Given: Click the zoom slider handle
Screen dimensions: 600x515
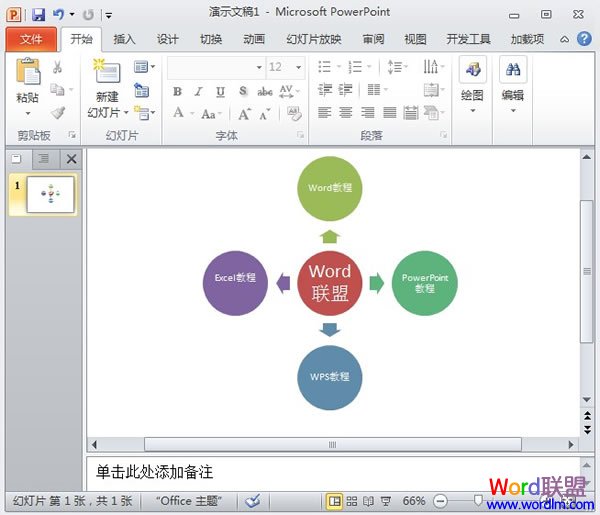Looking at the screenshot, I should (x=478, y=500).
